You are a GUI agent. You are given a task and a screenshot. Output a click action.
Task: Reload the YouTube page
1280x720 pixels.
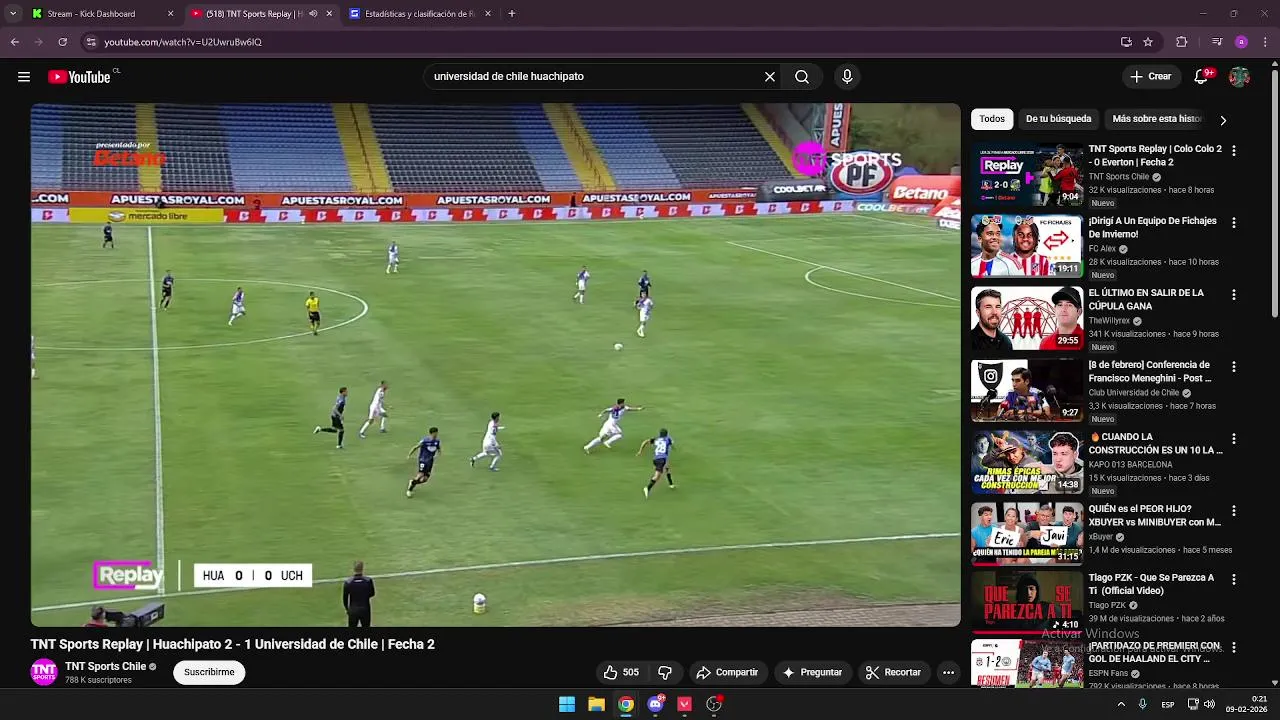[x=63, y=42]
